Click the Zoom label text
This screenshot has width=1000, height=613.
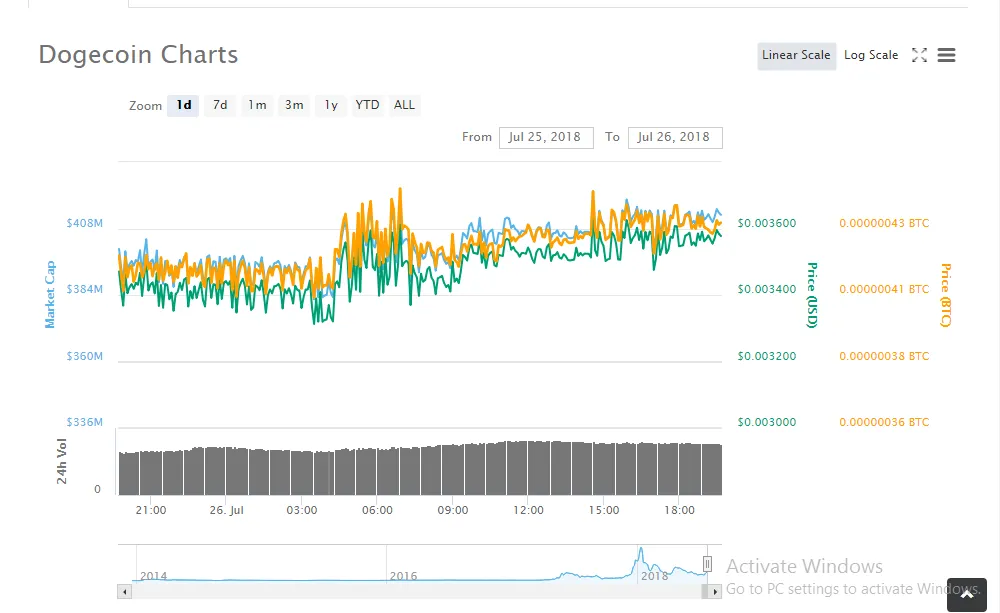pyautogui.click(x=145, y=106)
